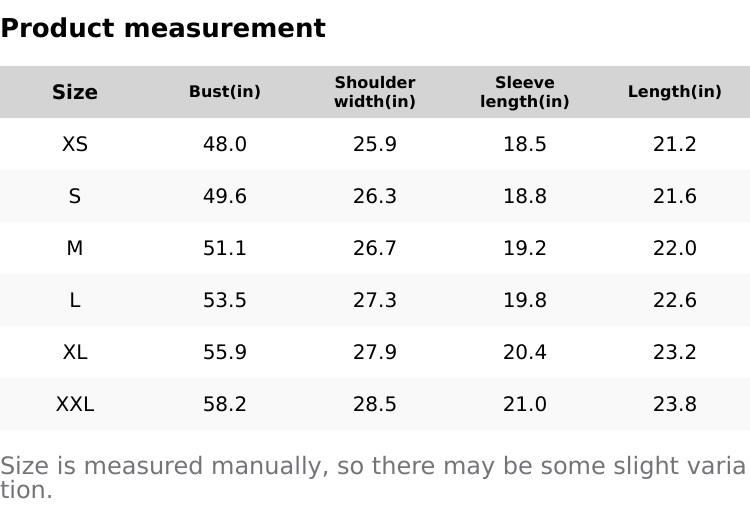Select the S sleeve length 18.8
Image resolution: width=750 pixels, height=526 pixels.
[x=525, y=196]
